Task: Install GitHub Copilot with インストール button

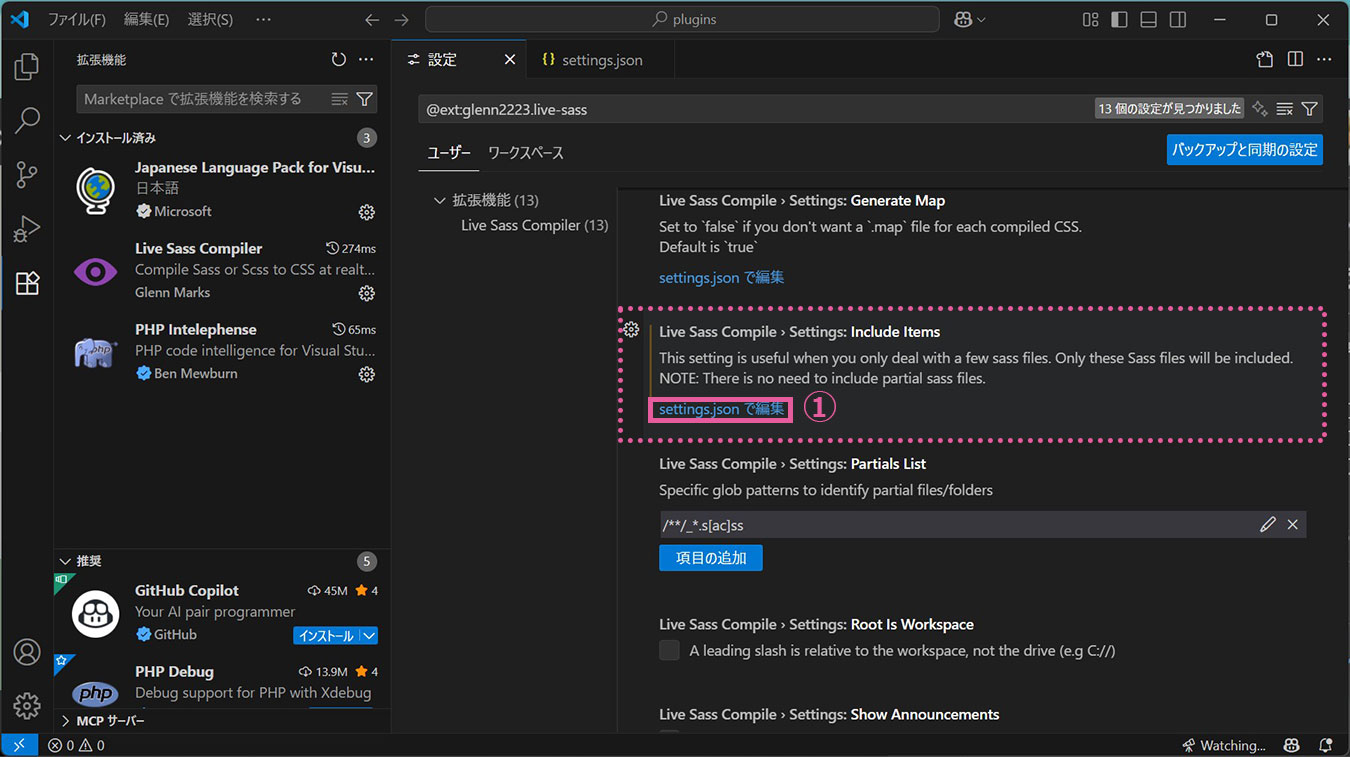Action: 326,636
